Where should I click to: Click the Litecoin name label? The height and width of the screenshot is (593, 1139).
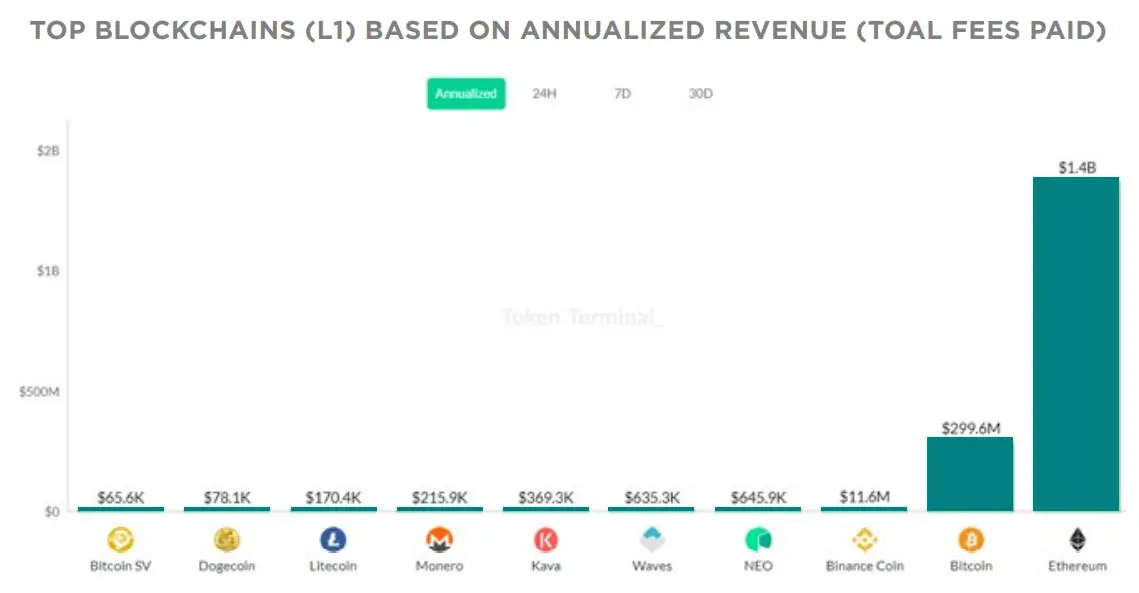333,566
